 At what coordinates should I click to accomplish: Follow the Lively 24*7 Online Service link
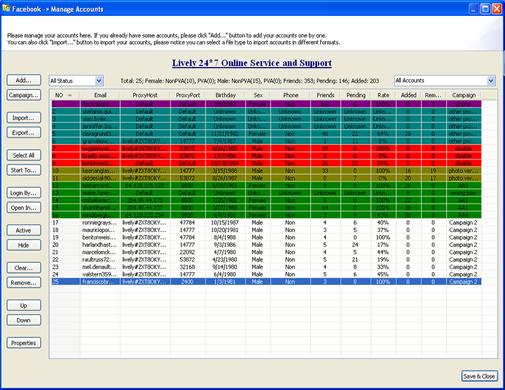point(252,63)
